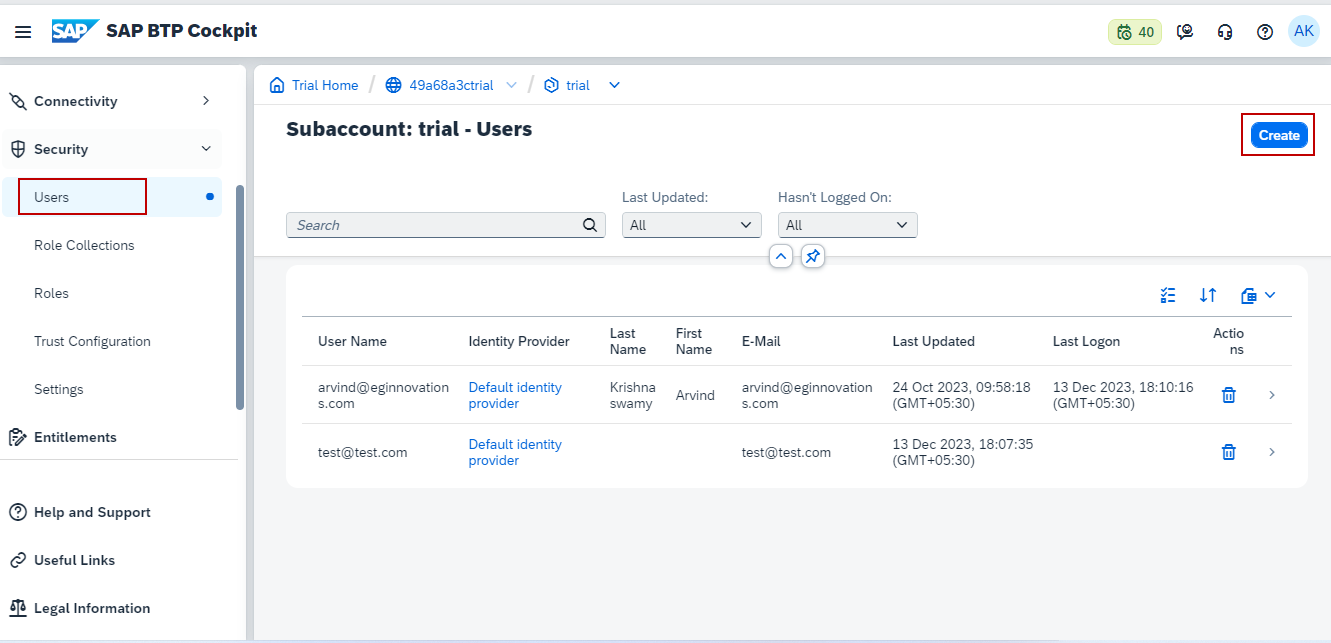Open the table export icon
Viewport: 1331px width, 643px height.
[1248, 295]
